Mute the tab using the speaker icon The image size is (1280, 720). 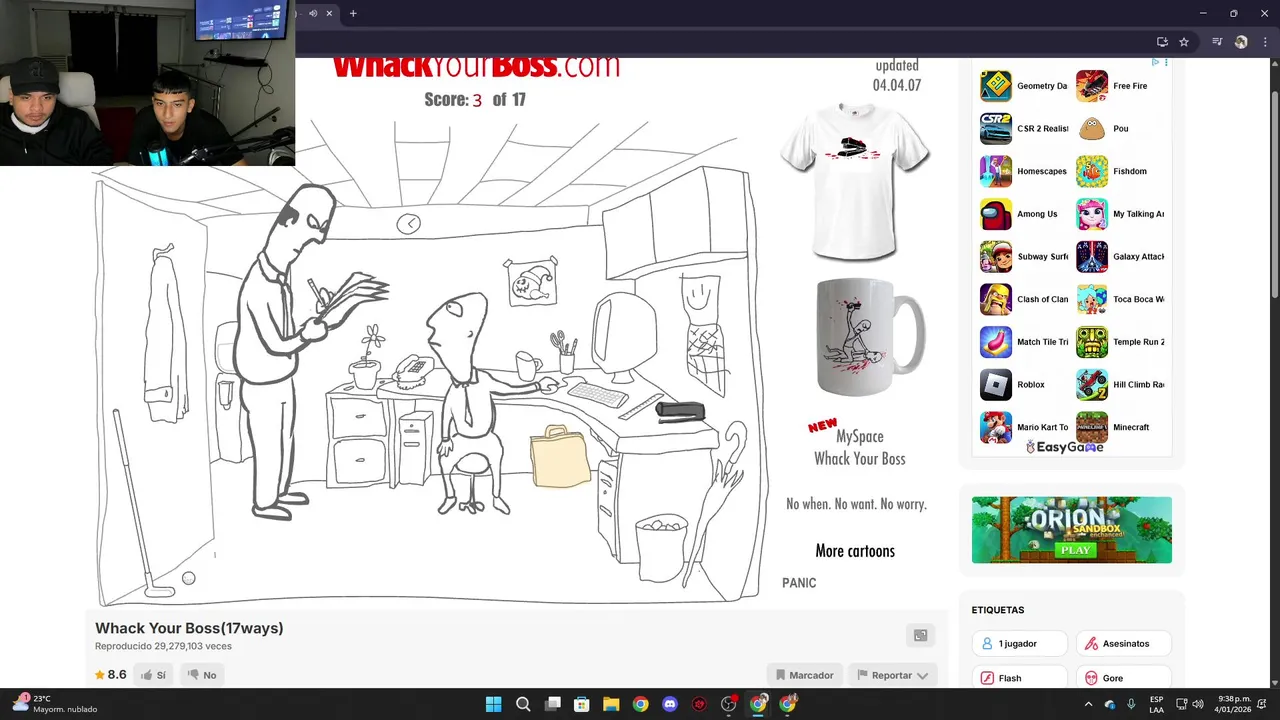tap(313, 13)
